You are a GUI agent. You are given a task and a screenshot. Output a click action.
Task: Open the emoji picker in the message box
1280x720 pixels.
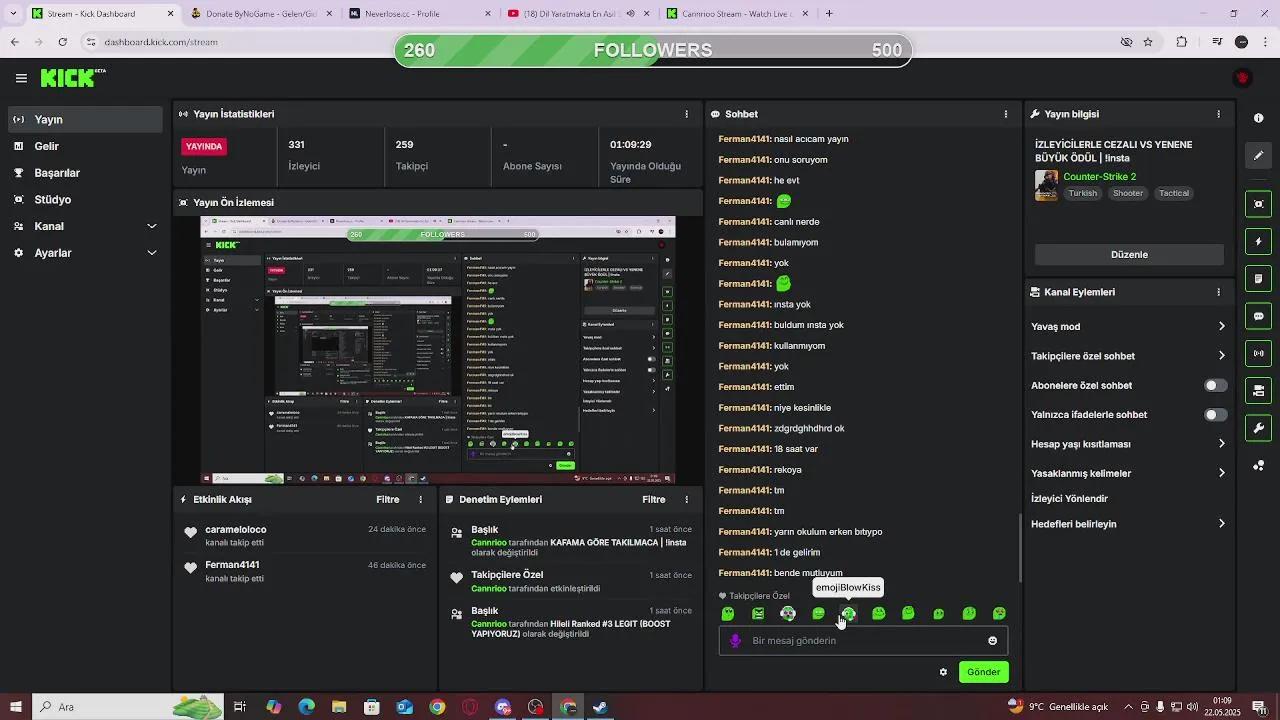[992, 641]
